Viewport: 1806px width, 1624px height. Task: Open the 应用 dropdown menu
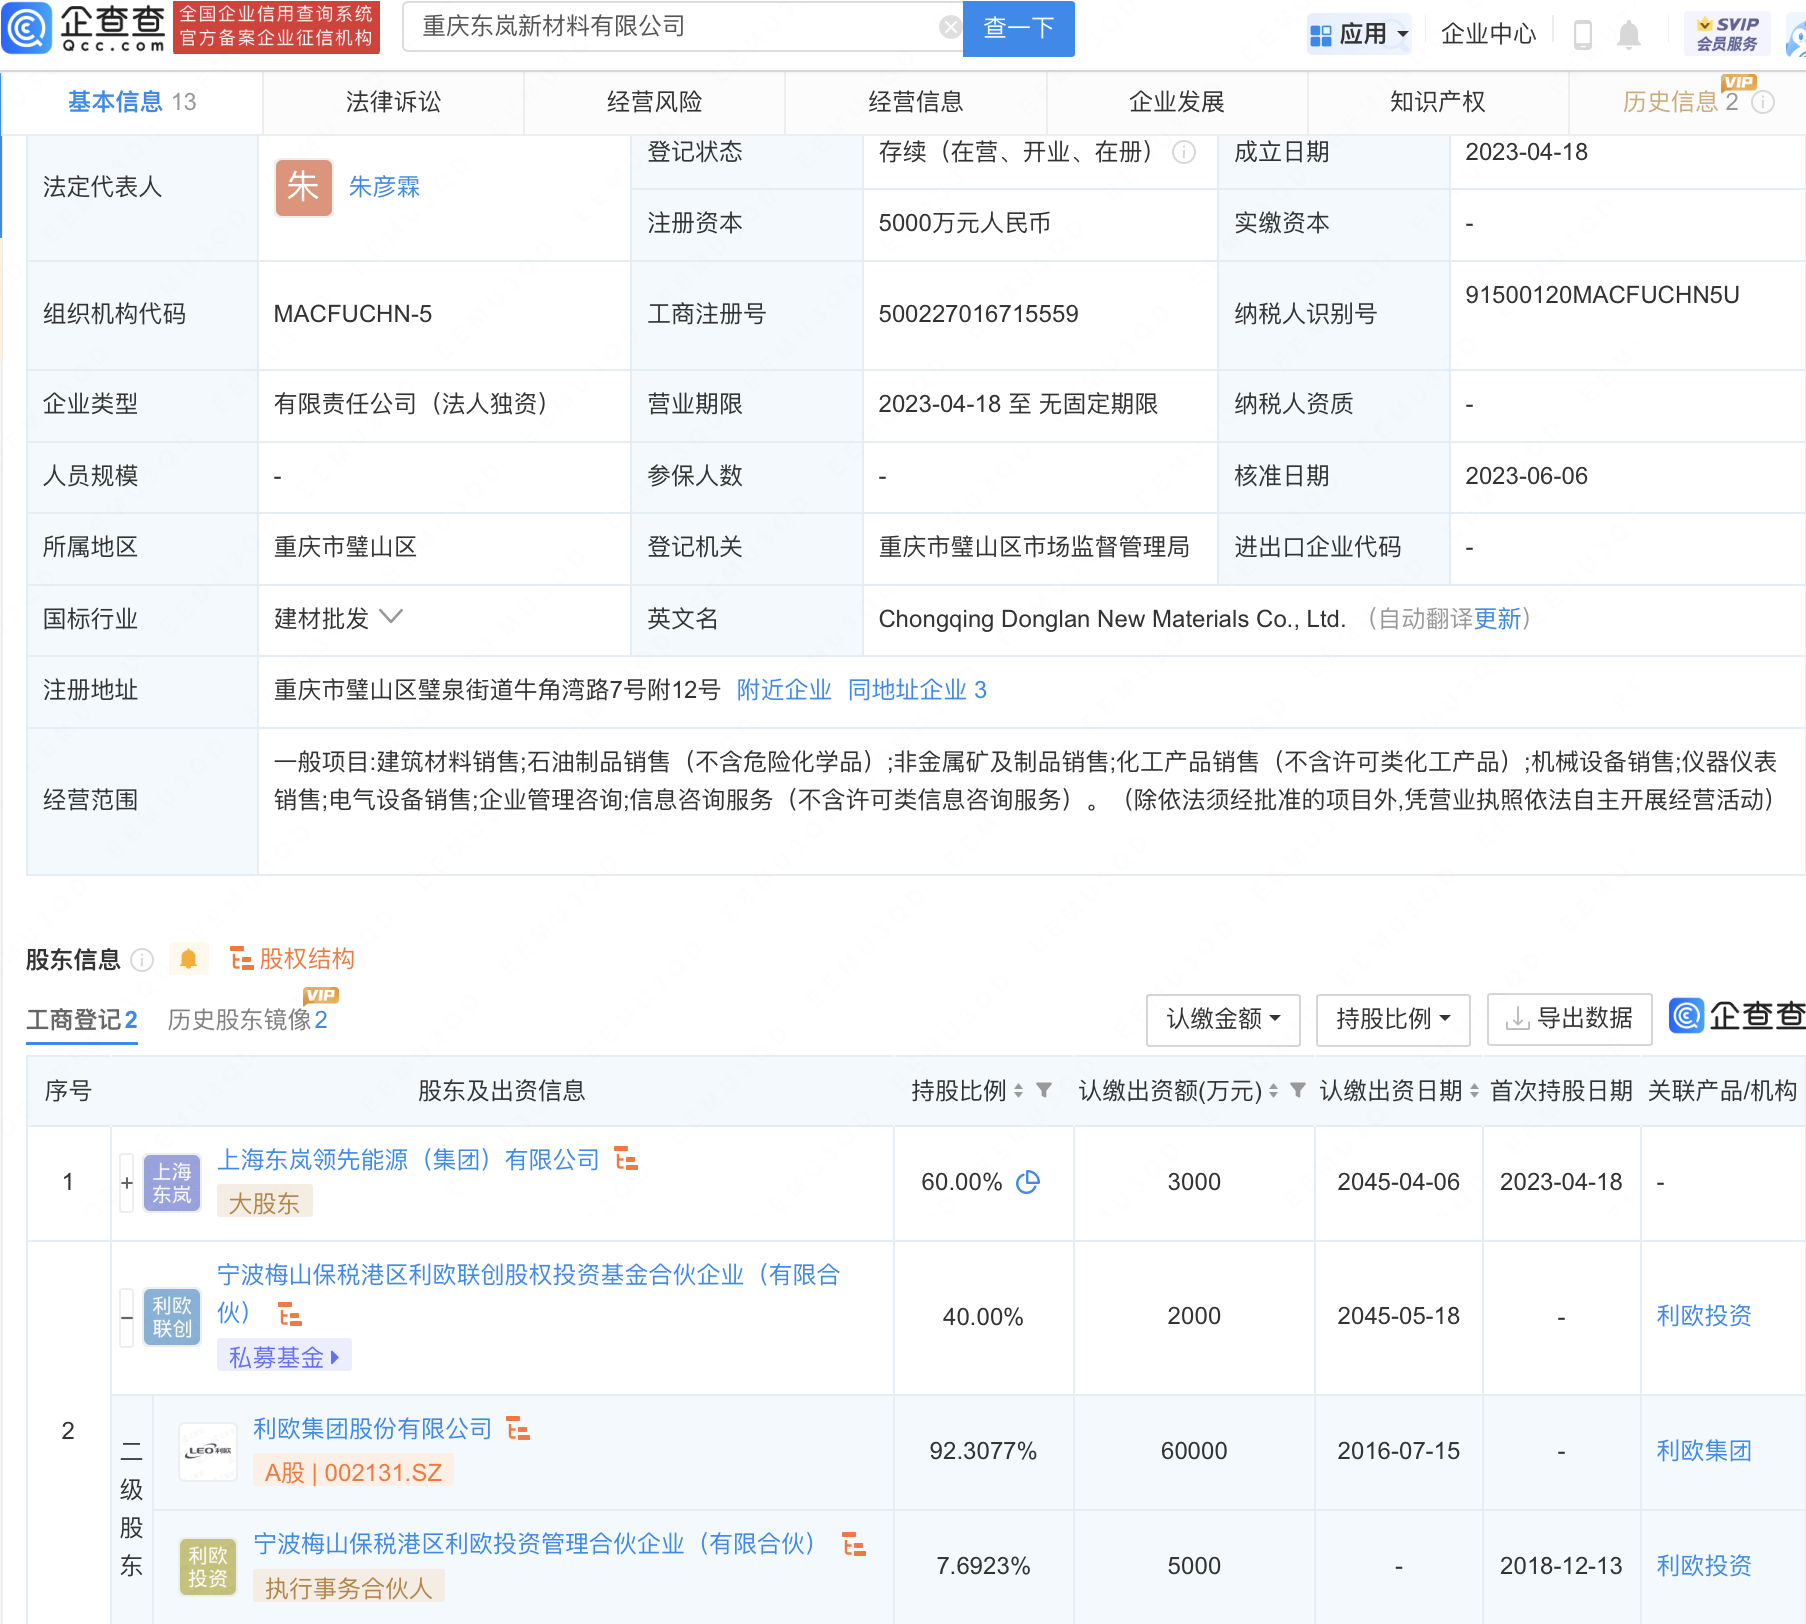coord(1359,34)
